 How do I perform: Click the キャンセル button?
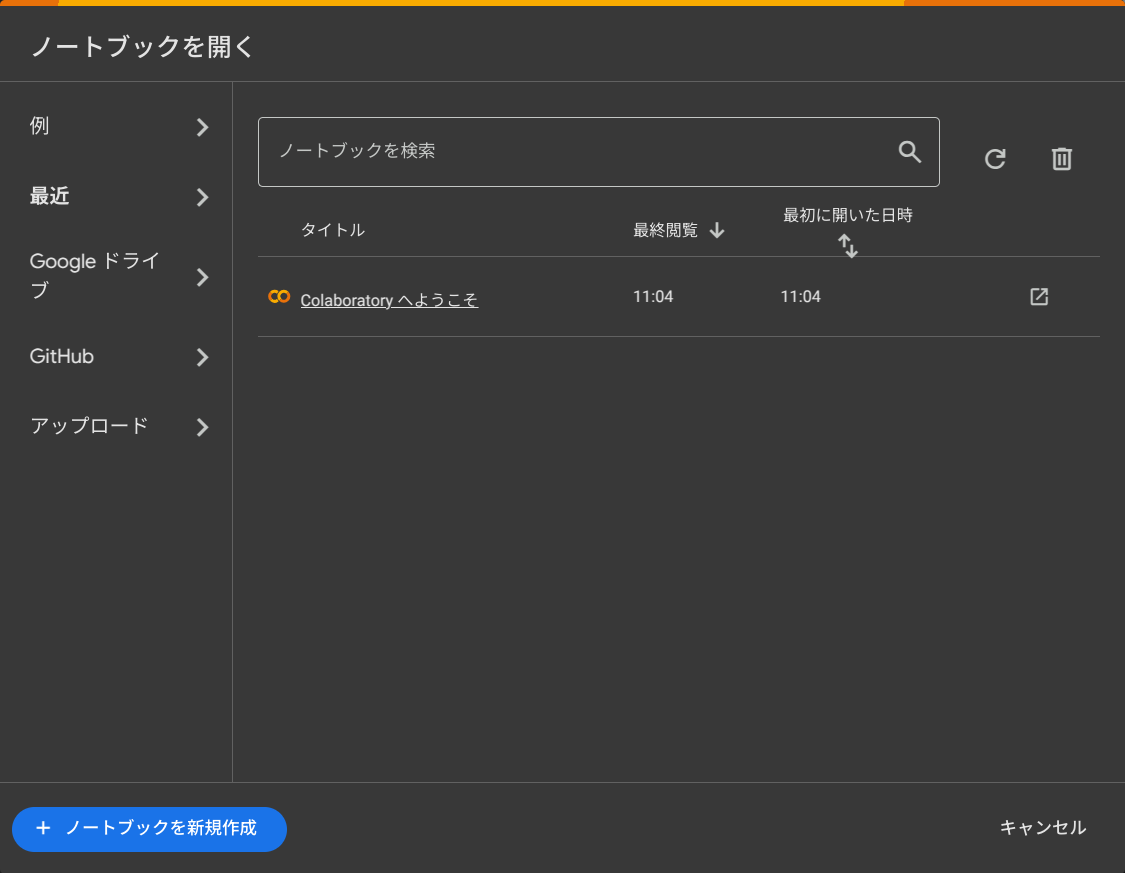click(x=1042, y=828)
